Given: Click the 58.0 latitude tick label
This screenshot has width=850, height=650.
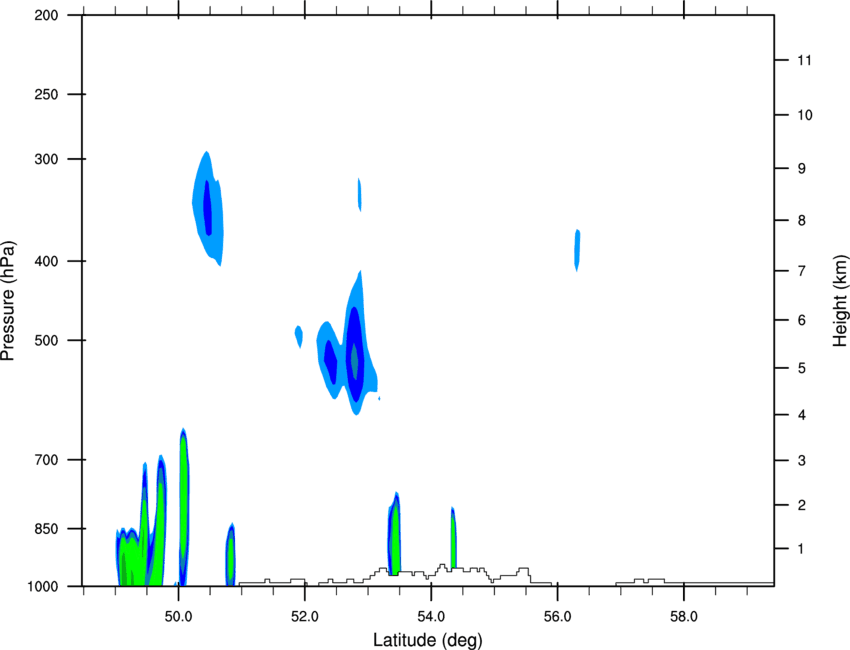Looking at the screenshot, I should pyautogui.click(x=684, y=617).
